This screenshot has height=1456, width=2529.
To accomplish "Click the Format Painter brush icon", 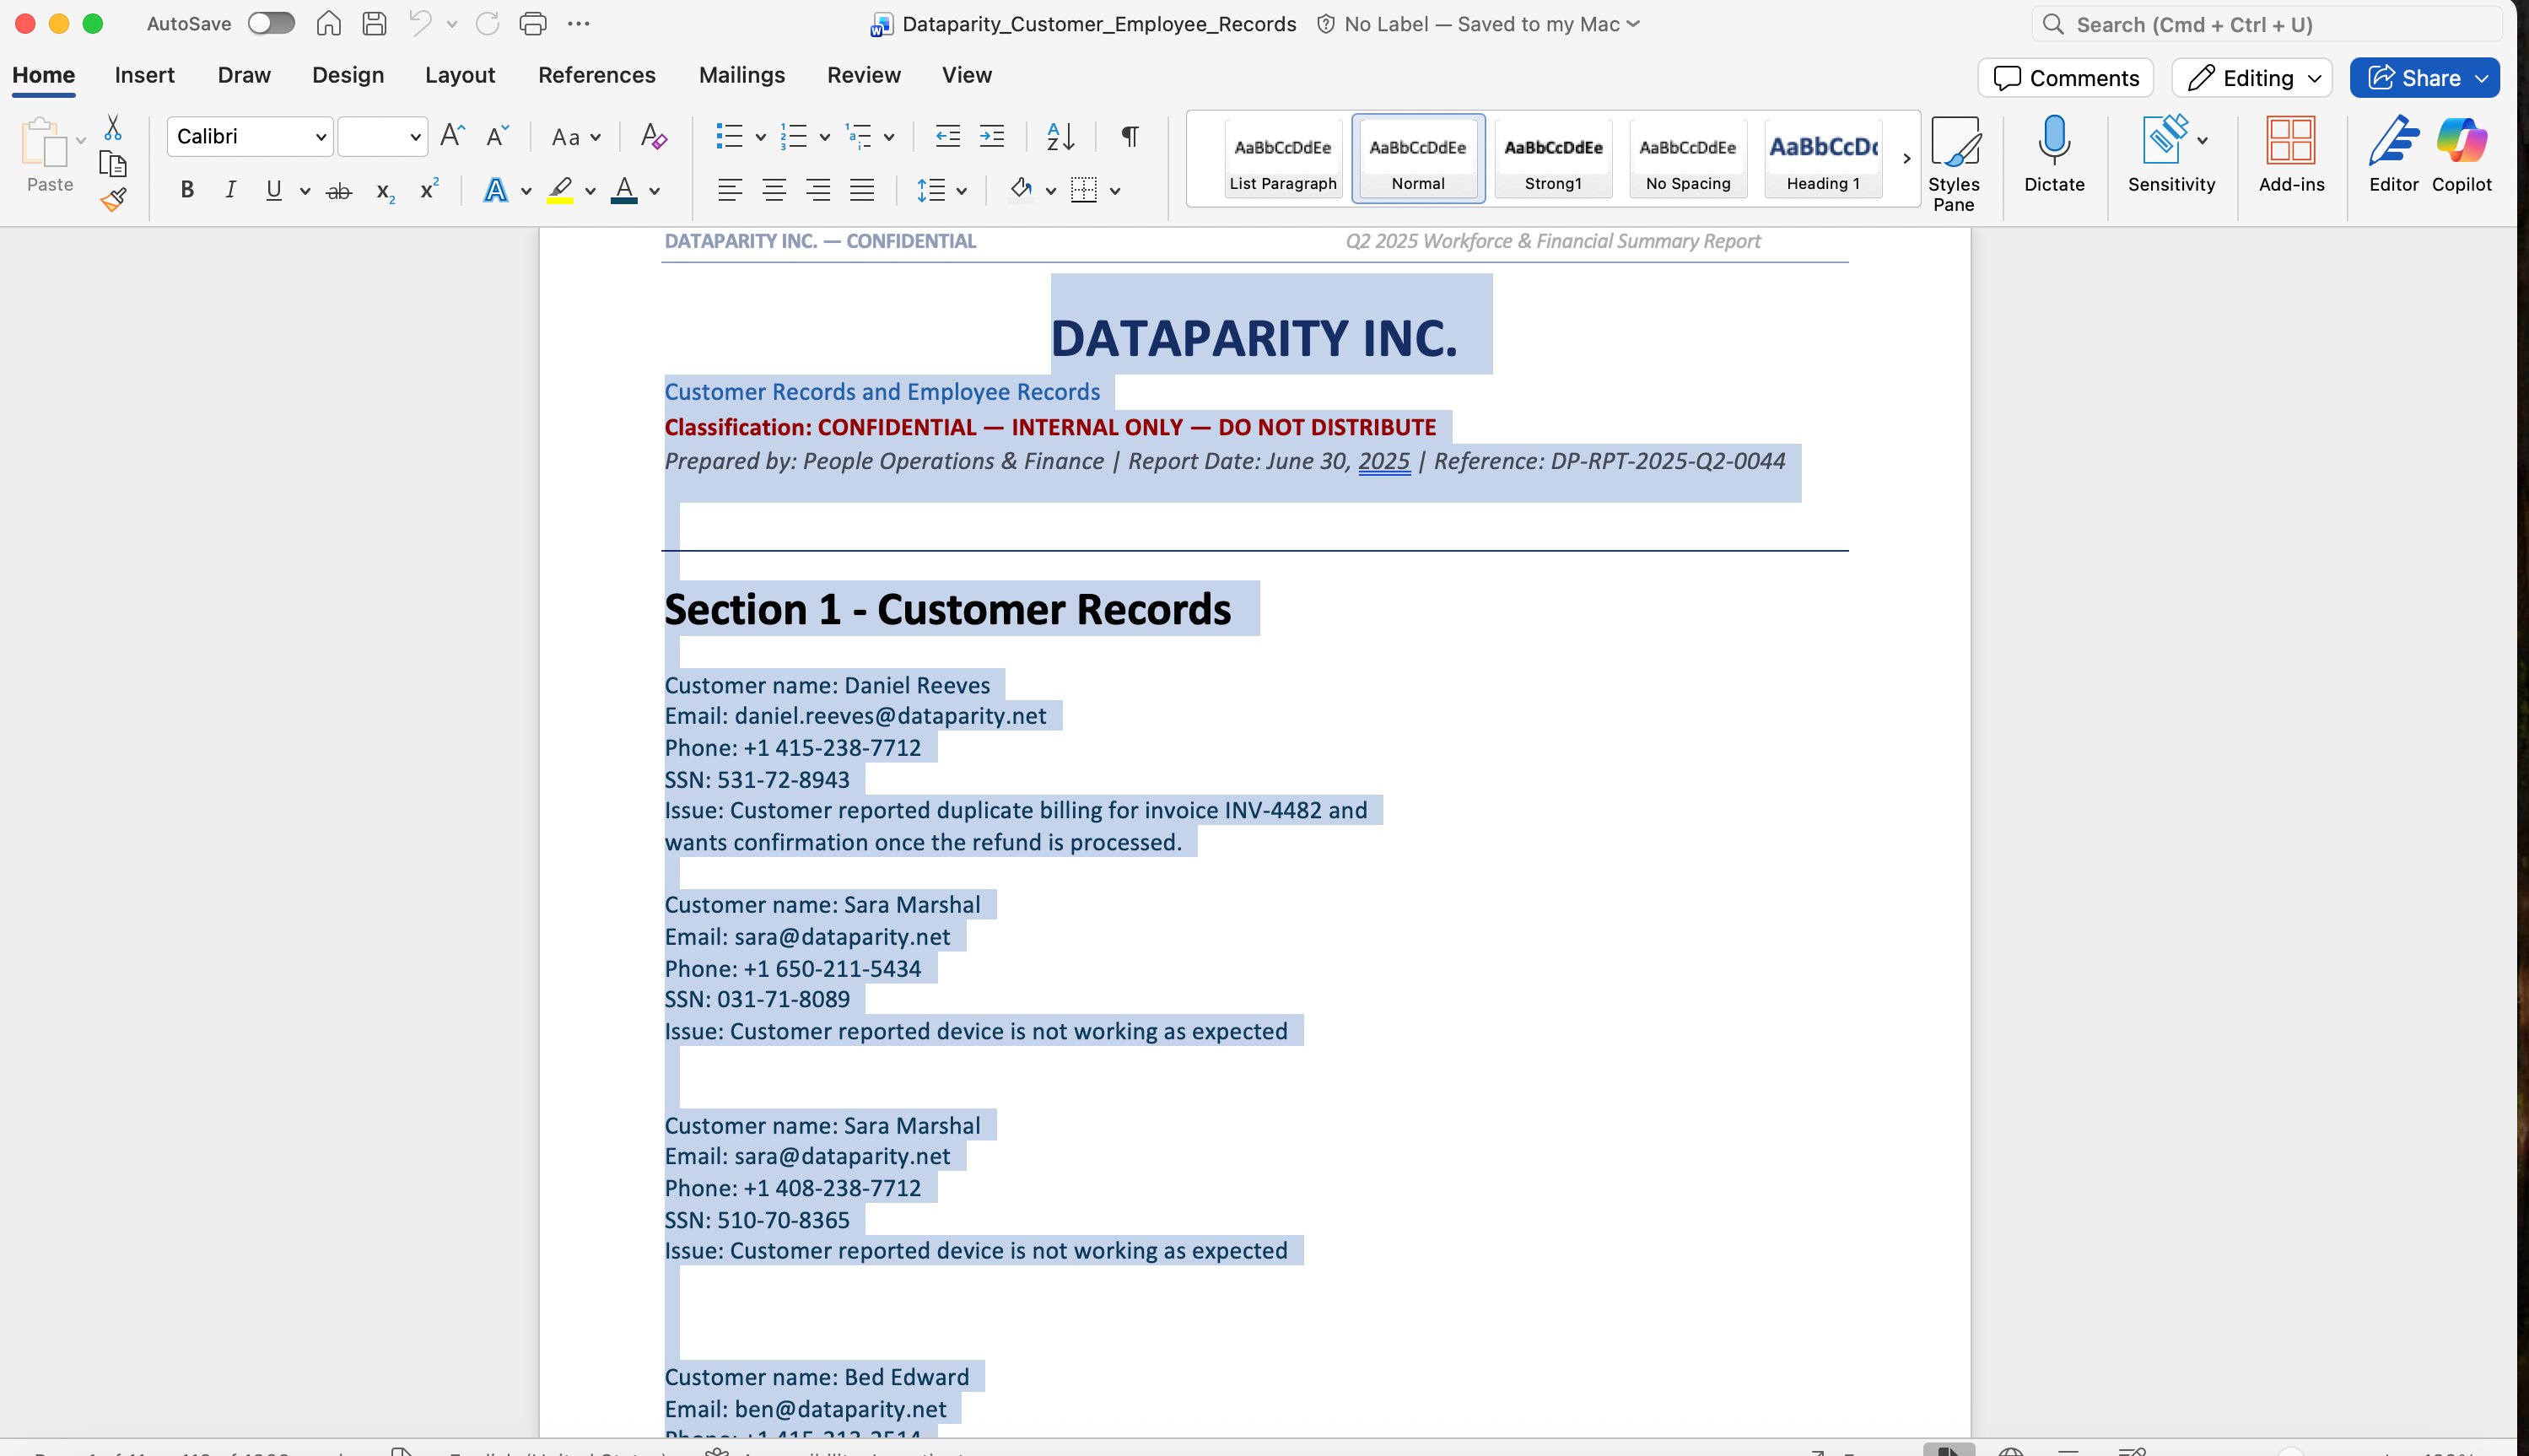I will tap(113, 200).
